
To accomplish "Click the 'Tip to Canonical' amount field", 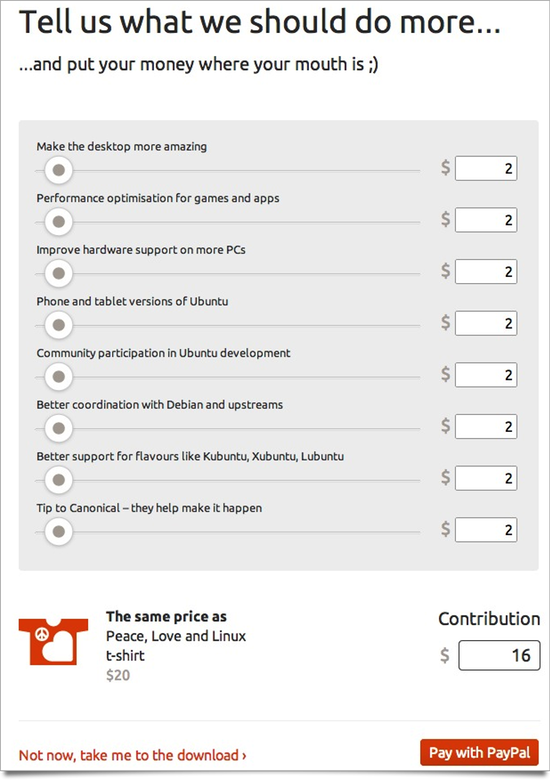I will pos(486,530).
